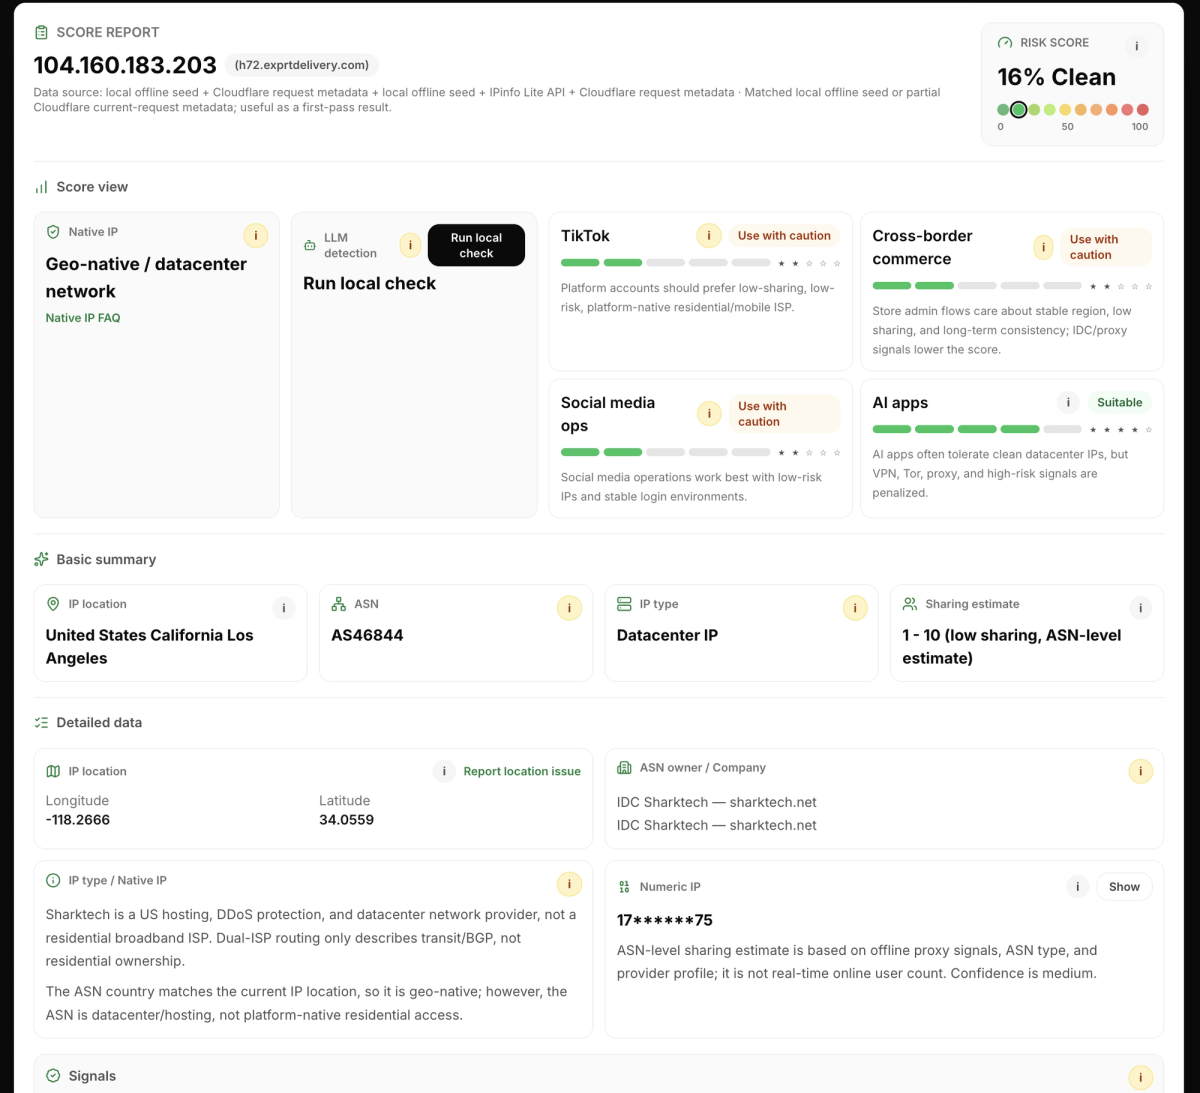Click the Run local check button
This screenshot has height=1093, width=1200.
(x=476, y=245)
